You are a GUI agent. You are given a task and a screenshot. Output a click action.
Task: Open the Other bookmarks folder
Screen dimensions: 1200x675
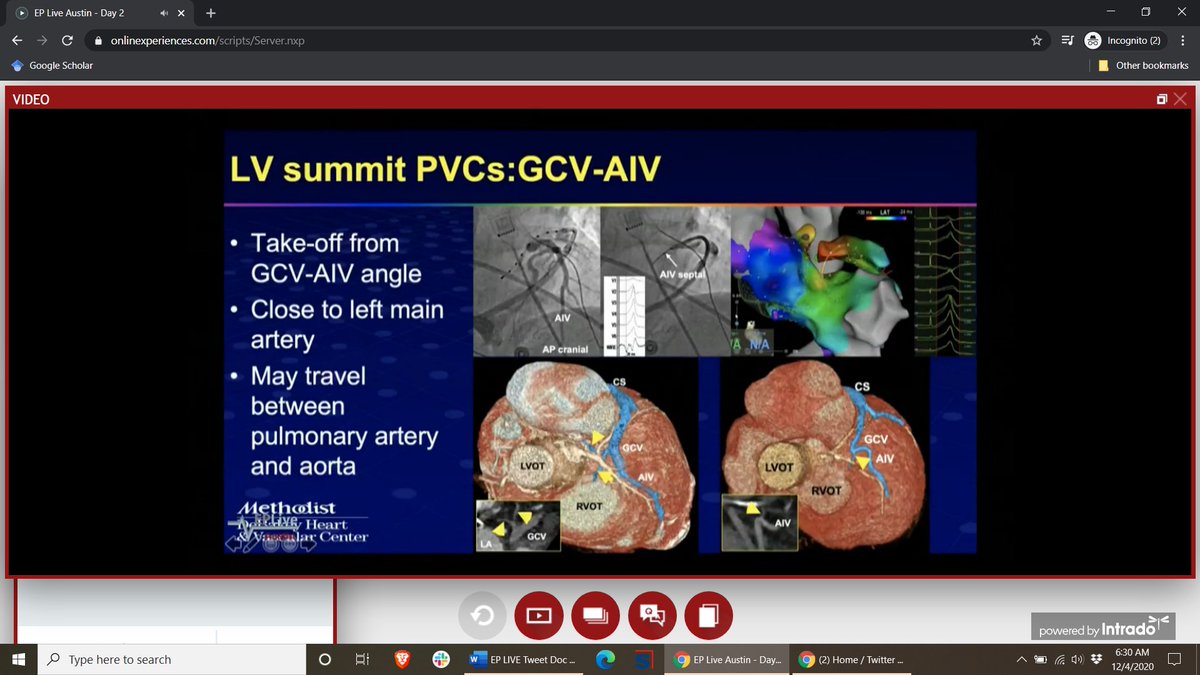(1143, 65)
